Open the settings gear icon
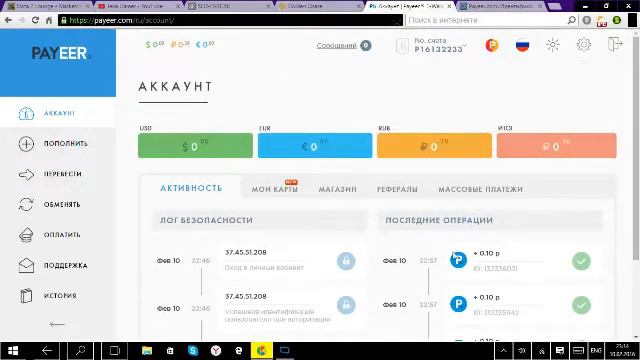Screen dimensions: 640x360 coord(584,44)
